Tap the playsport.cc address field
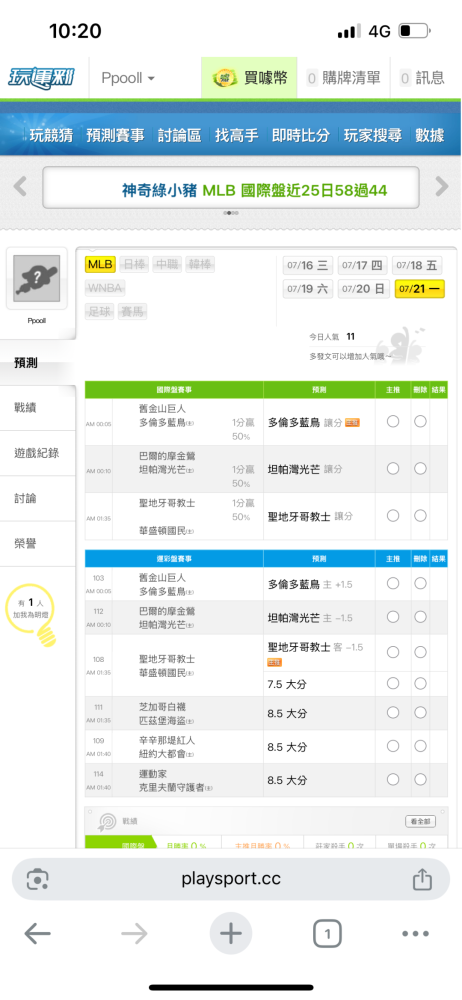Viewport: 462px width, 1000px height. click(231, 879)
